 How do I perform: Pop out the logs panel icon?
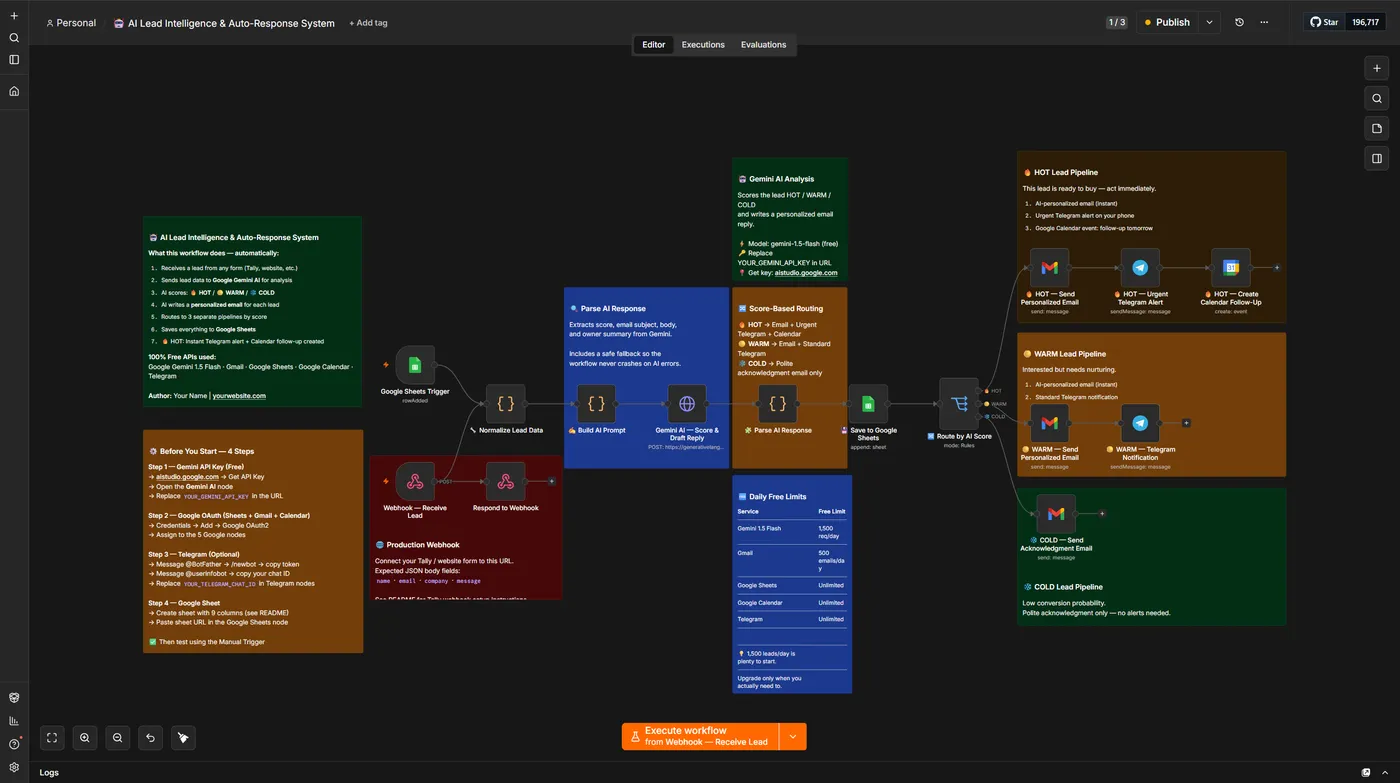[1366, 773]
